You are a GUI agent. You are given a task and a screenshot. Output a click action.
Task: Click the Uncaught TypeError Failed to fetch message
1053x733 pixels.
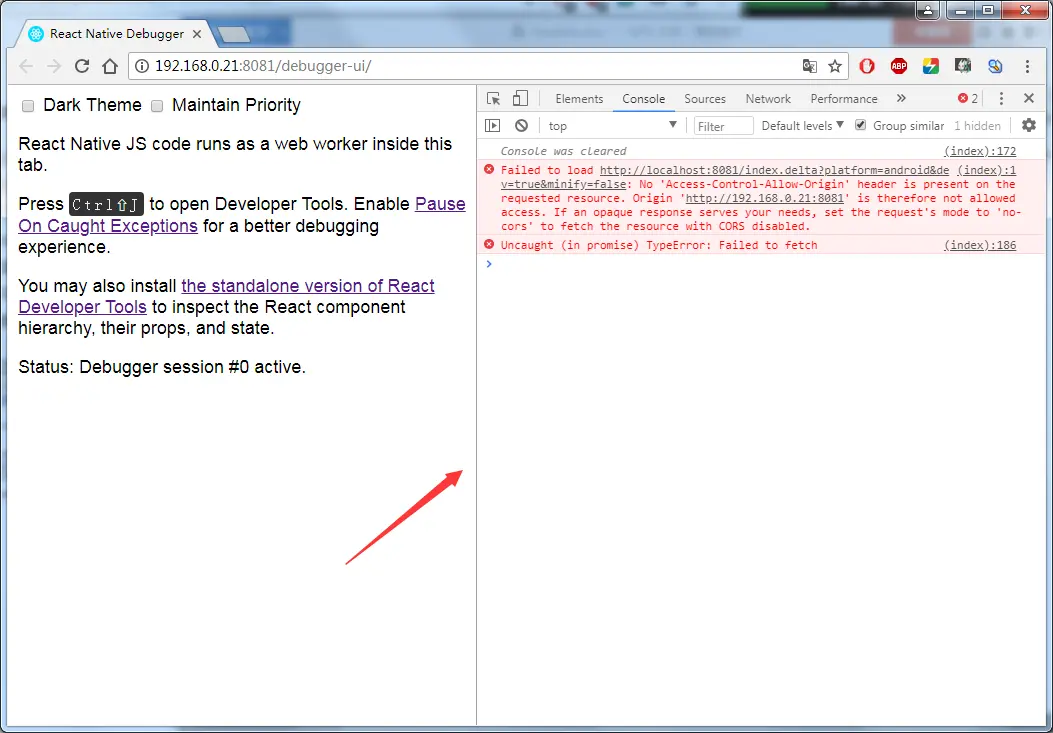pyautogui.click(x=659, y=245)
